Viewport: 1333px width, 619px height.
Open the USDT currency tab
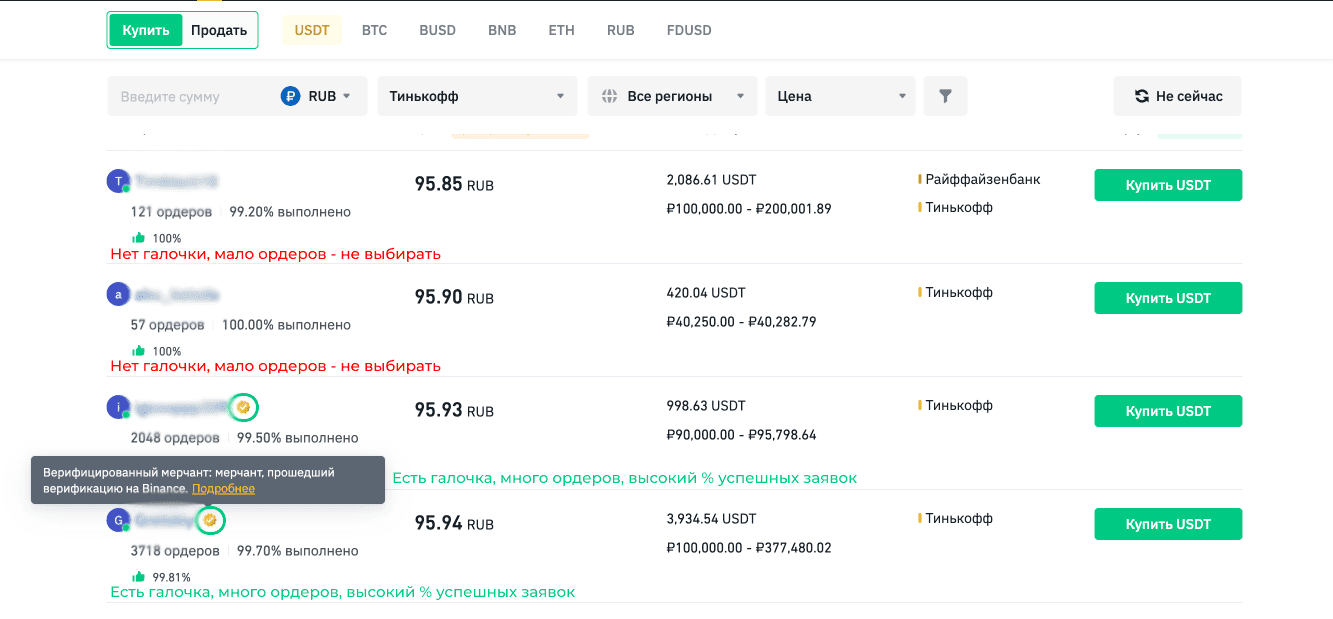(312, 30)
